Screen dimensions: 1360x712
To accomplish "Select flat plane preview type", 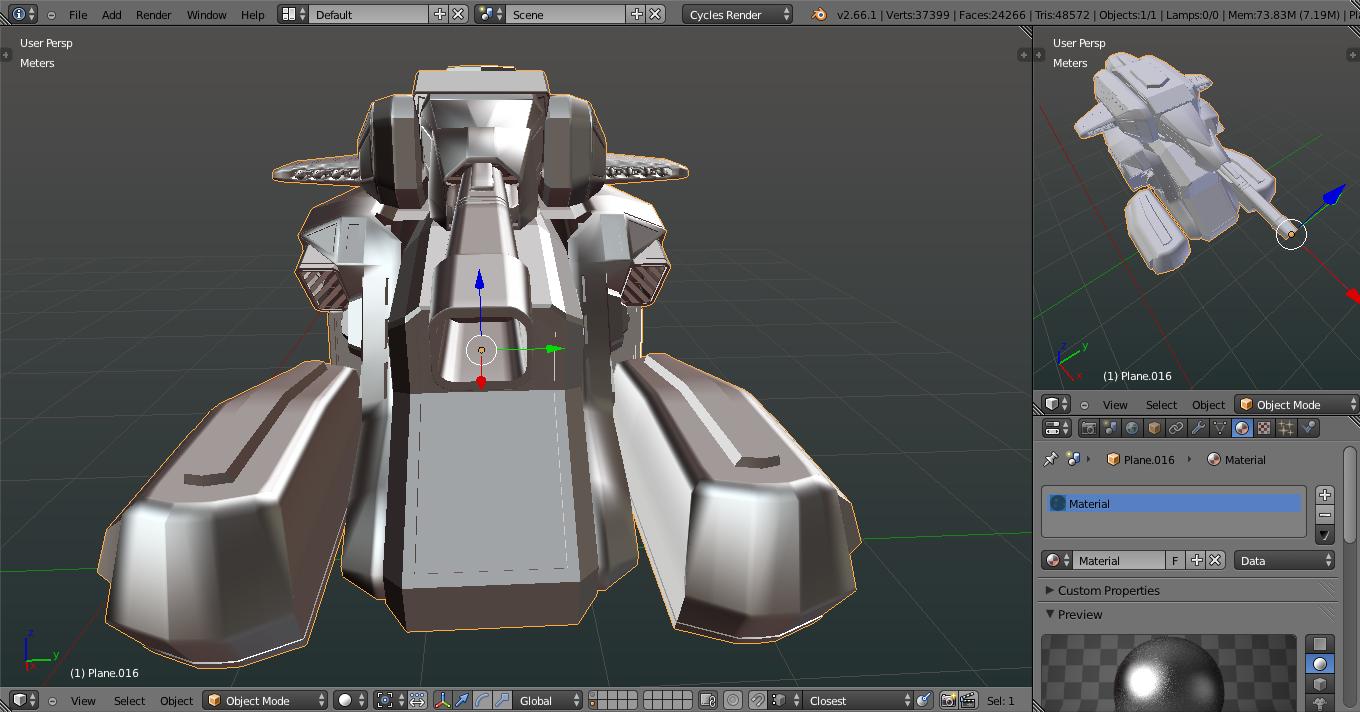I will click(x=1320, y=644).
